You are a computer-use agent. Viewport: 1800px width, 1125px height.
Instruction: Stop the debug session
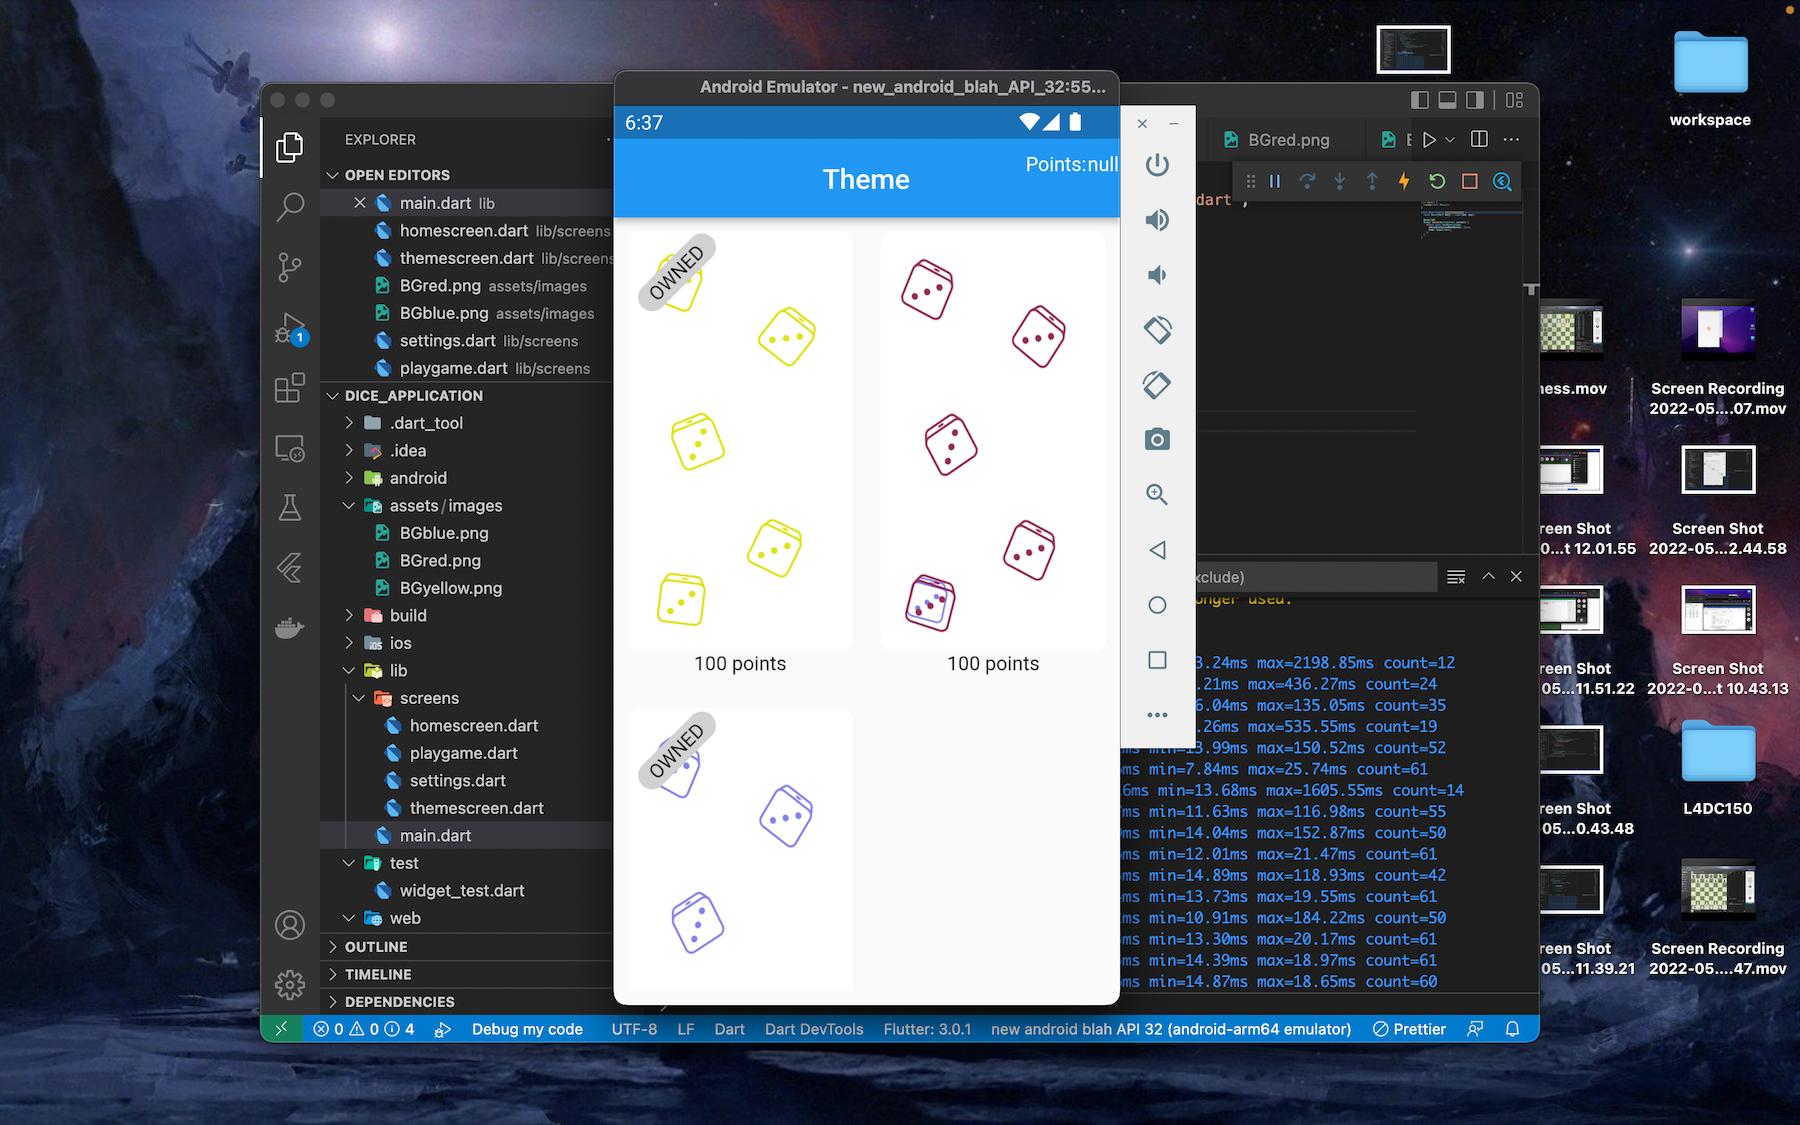click(1470, 181)
